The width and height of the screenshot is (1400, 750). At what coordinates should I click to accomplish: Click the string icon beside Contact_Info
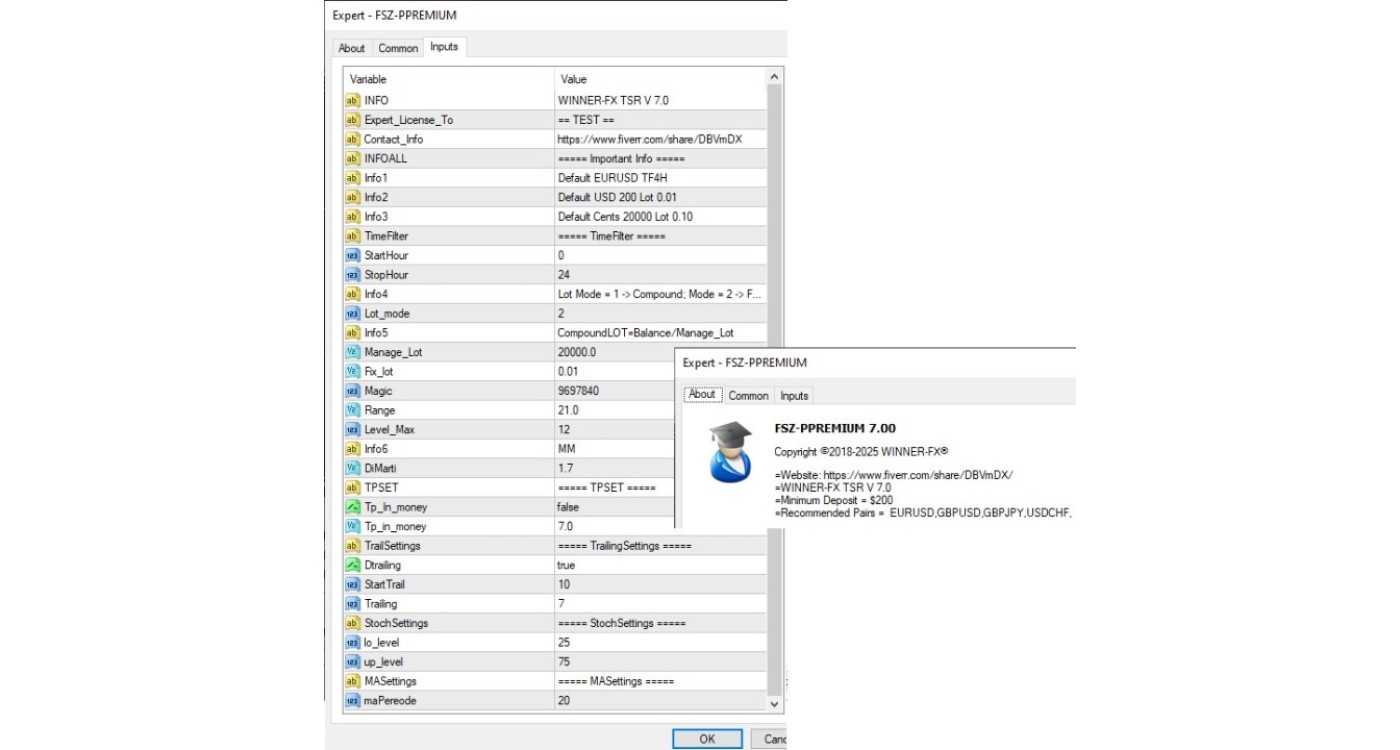(x=352, y=139)
